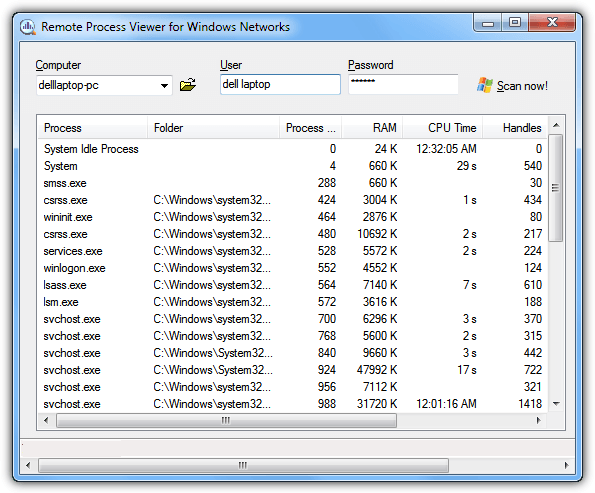Click the bottom window scroll-right arrow
This screenshot has height=493, width=595.
(x=567, y=465)
